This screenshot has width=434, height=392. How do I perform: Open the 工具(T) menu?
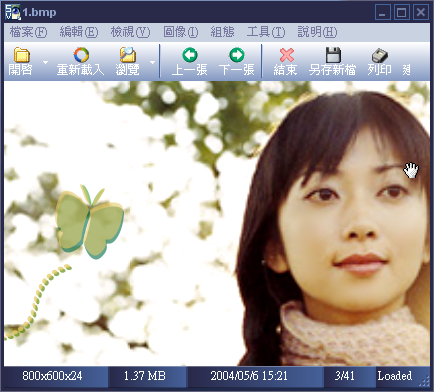tap(266, 32)
